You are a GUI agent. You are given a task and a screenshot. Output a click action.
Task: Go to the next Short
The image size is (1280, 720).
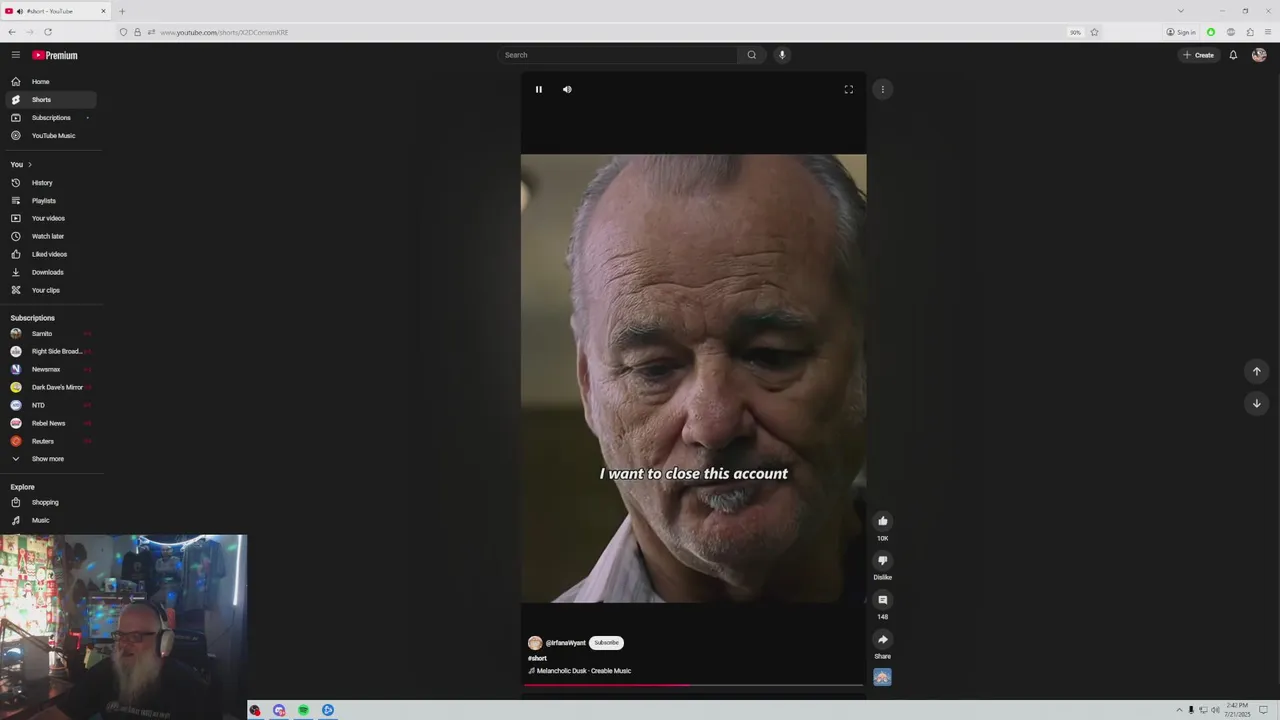(x=1257, y=403)
